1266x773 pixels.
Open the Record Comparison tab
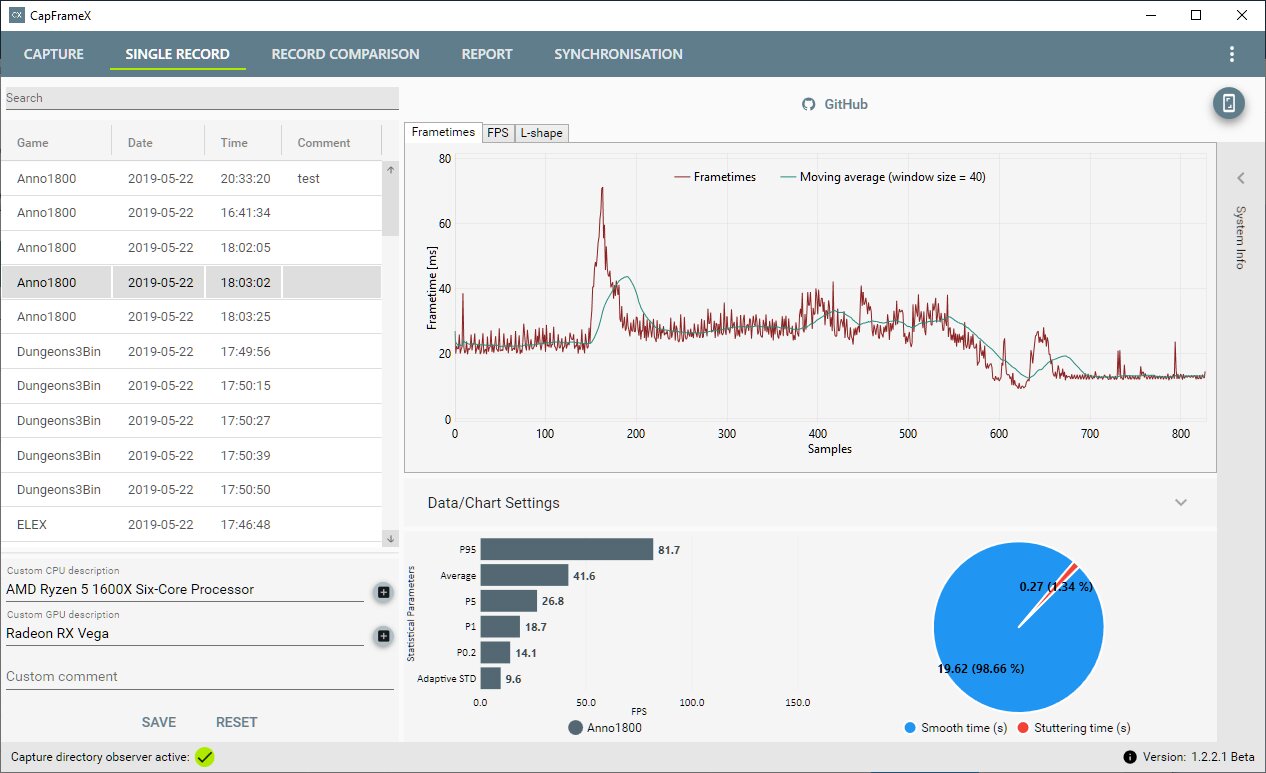tap(345, 55)
